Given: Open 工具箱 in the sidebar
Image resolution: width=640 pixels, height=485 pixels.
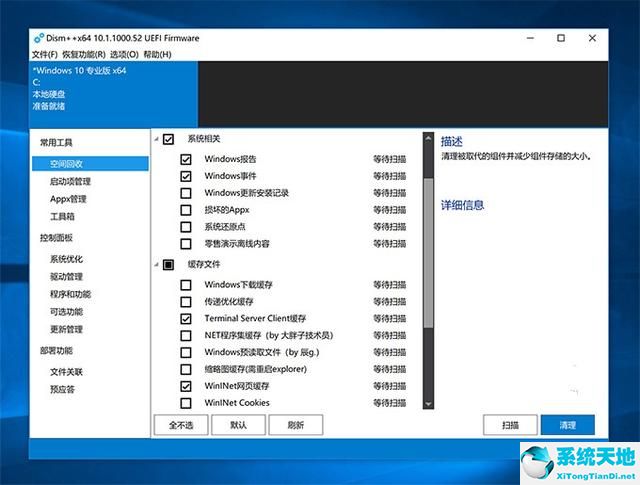Looking at the screenshot, I should (x=62, y=216).
